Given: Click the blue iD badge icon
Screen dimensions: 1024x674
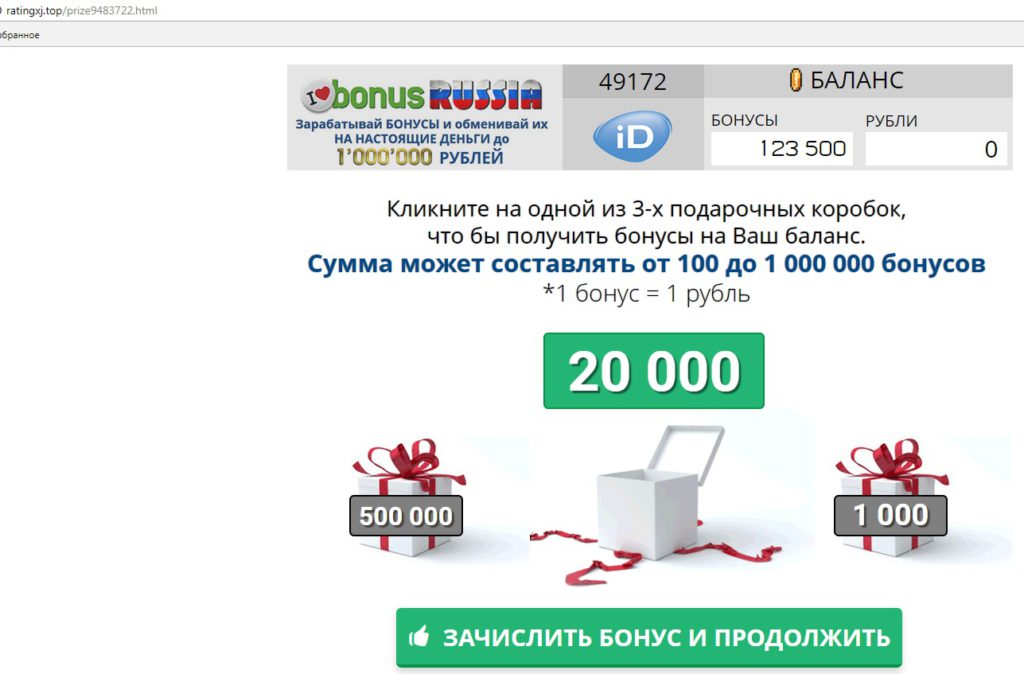Looking at the screenshot, I should pyautogui.click(x=632, y=136).
